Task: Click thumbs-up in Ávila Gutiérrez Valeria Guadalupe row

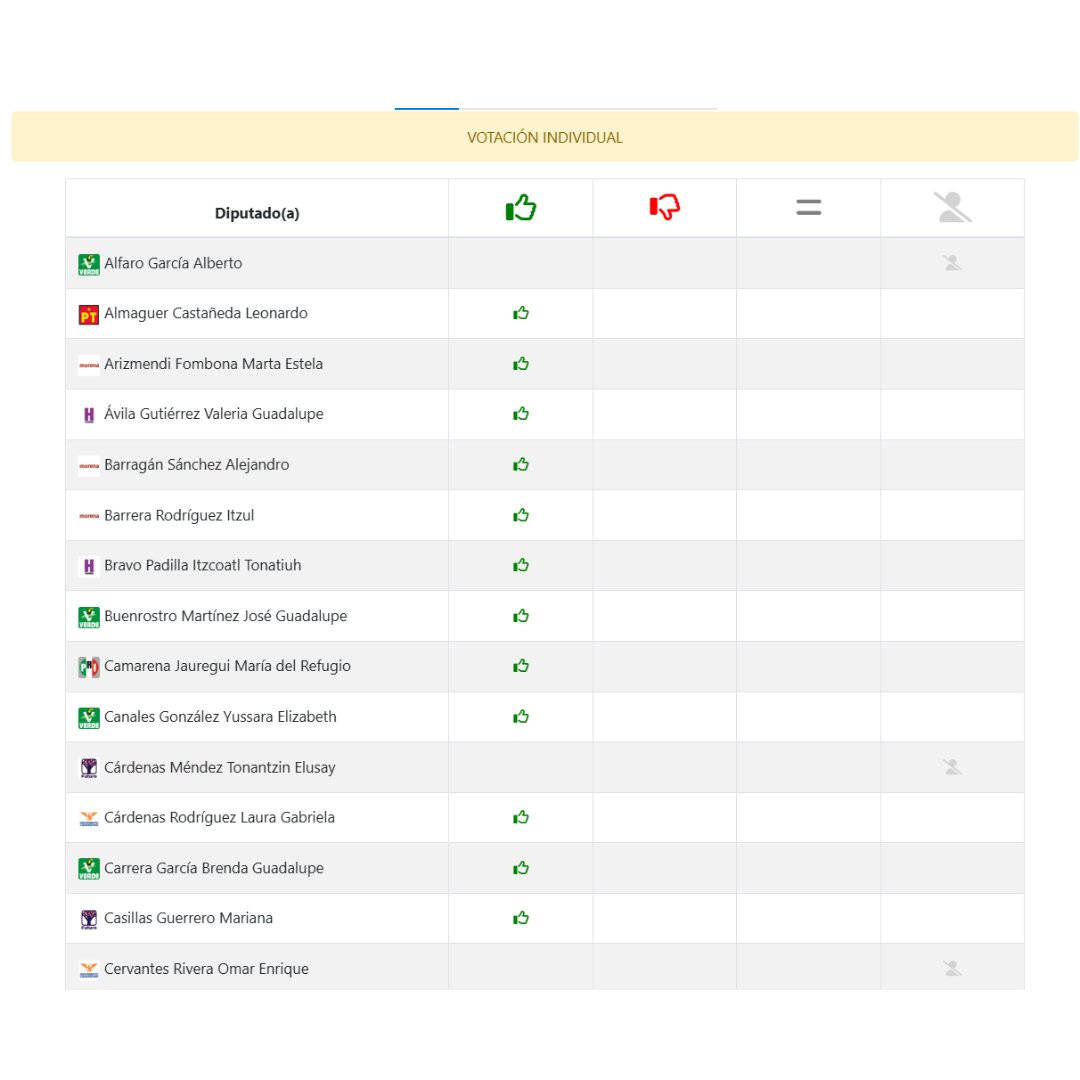Action: pos(521,414)
